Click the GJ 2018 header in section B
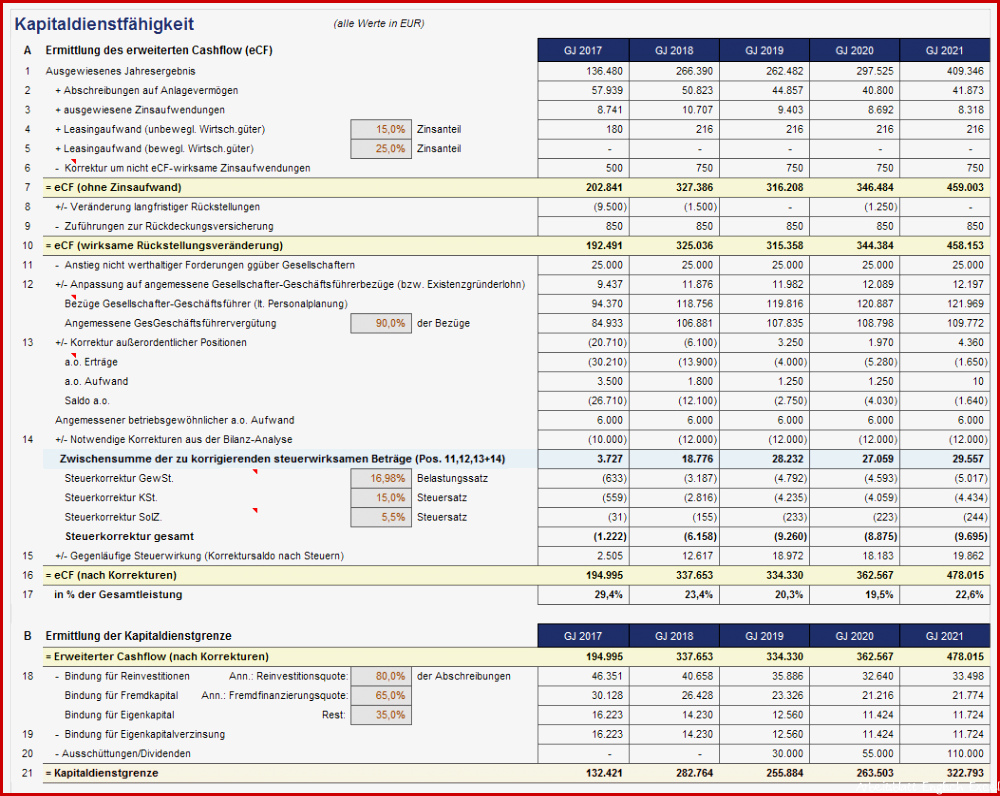 coord(673,636)
